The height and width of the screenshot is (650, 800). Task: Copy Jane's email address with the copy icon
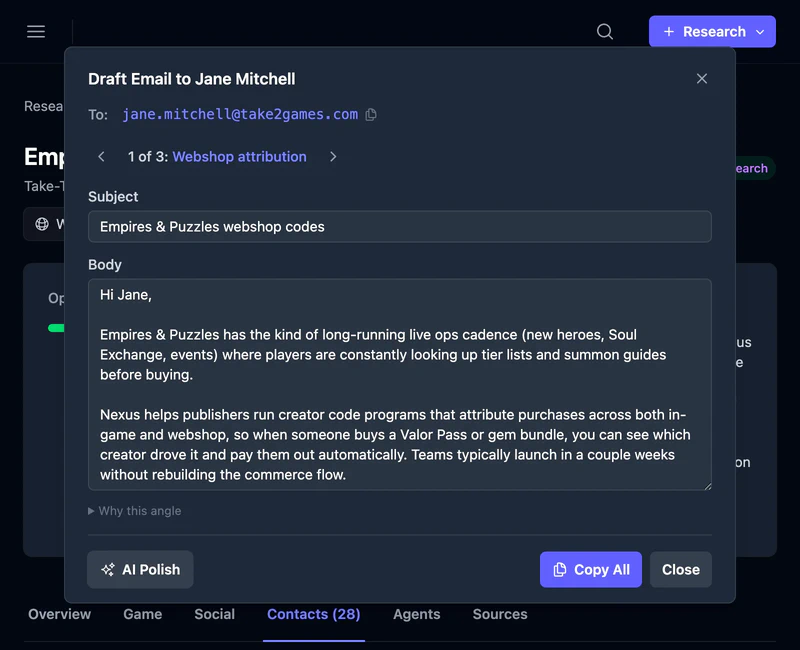[370, 114]
